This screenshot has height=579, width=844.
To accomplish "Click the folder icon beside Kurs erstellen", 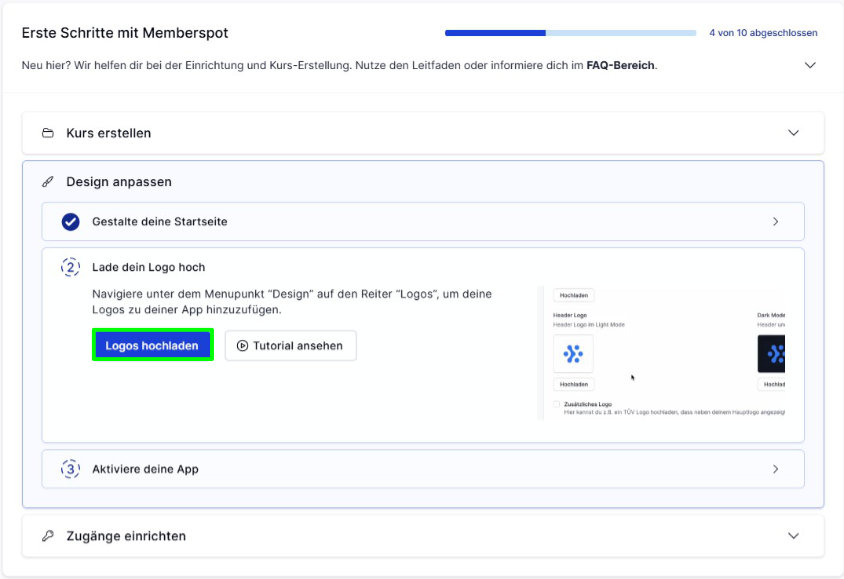I will tap(48, 133).
